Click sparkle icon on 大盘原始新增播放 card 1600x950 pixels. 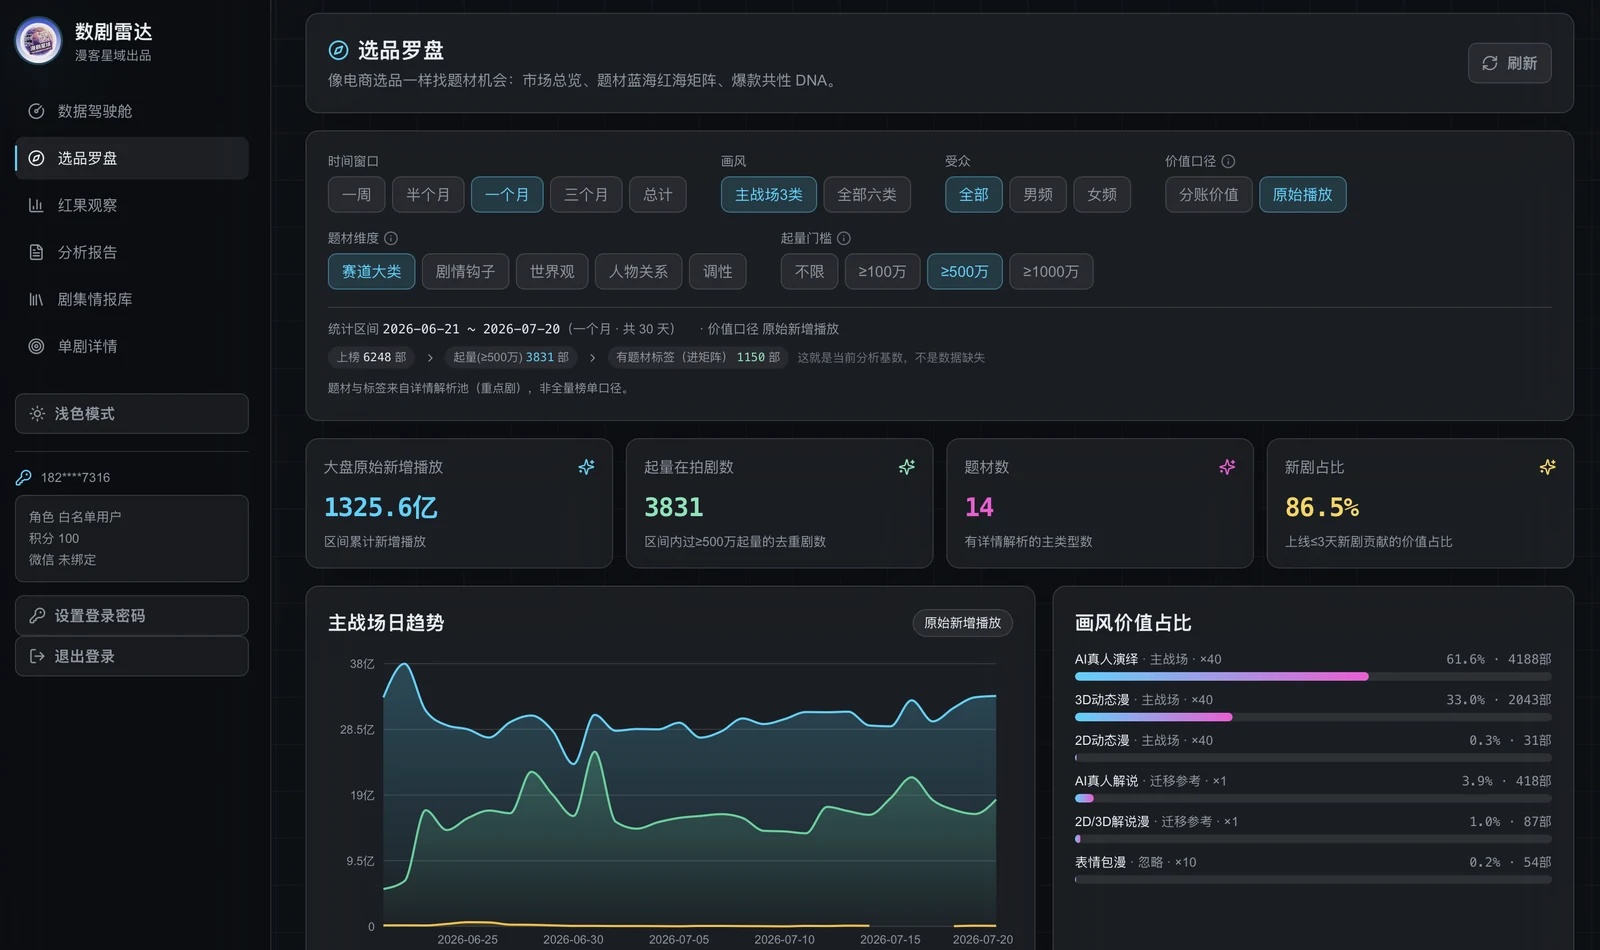[586, 467]
